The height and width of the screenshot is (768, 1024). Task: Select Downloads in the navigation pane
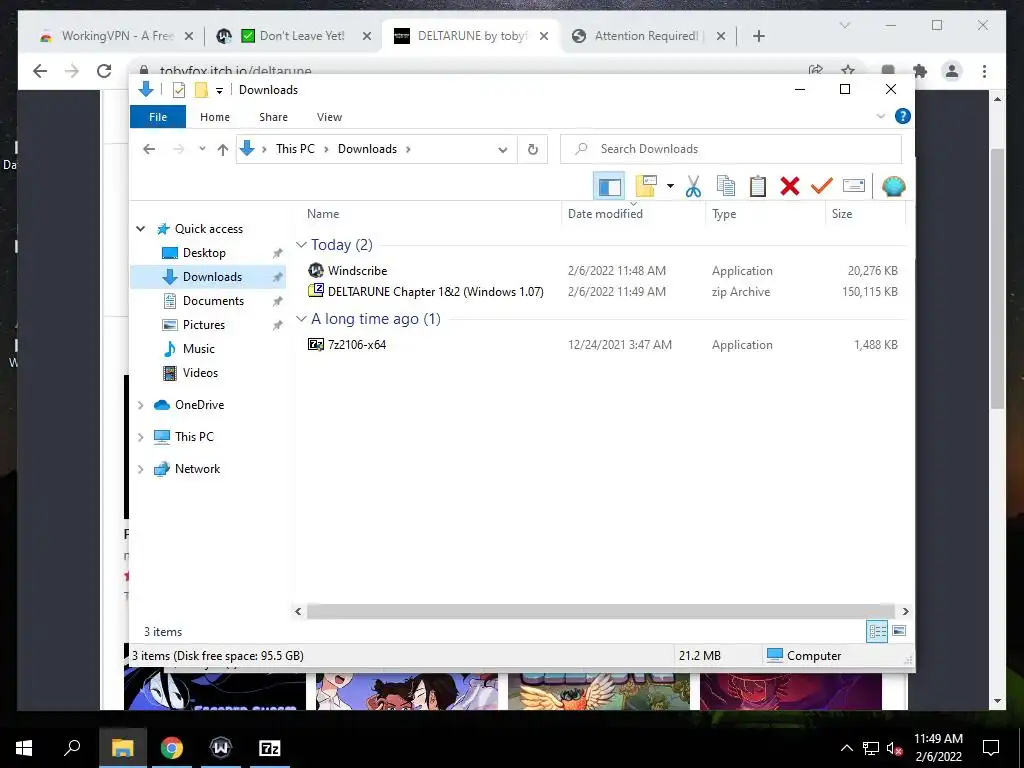click(x=208, y=277)
